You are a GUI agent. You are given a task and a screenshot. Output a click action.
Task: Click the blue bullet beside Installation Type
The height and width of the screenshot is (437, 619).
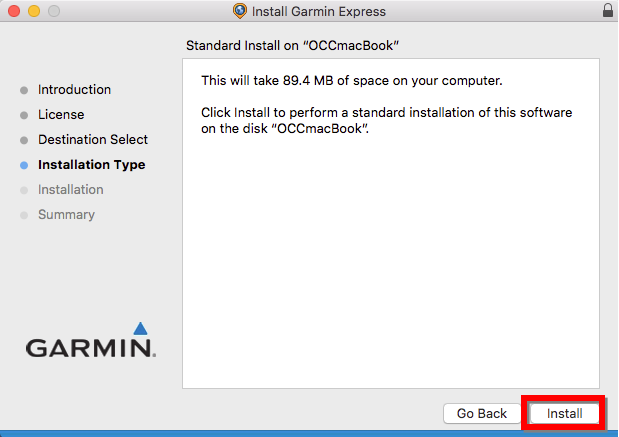tap(24, 166)
